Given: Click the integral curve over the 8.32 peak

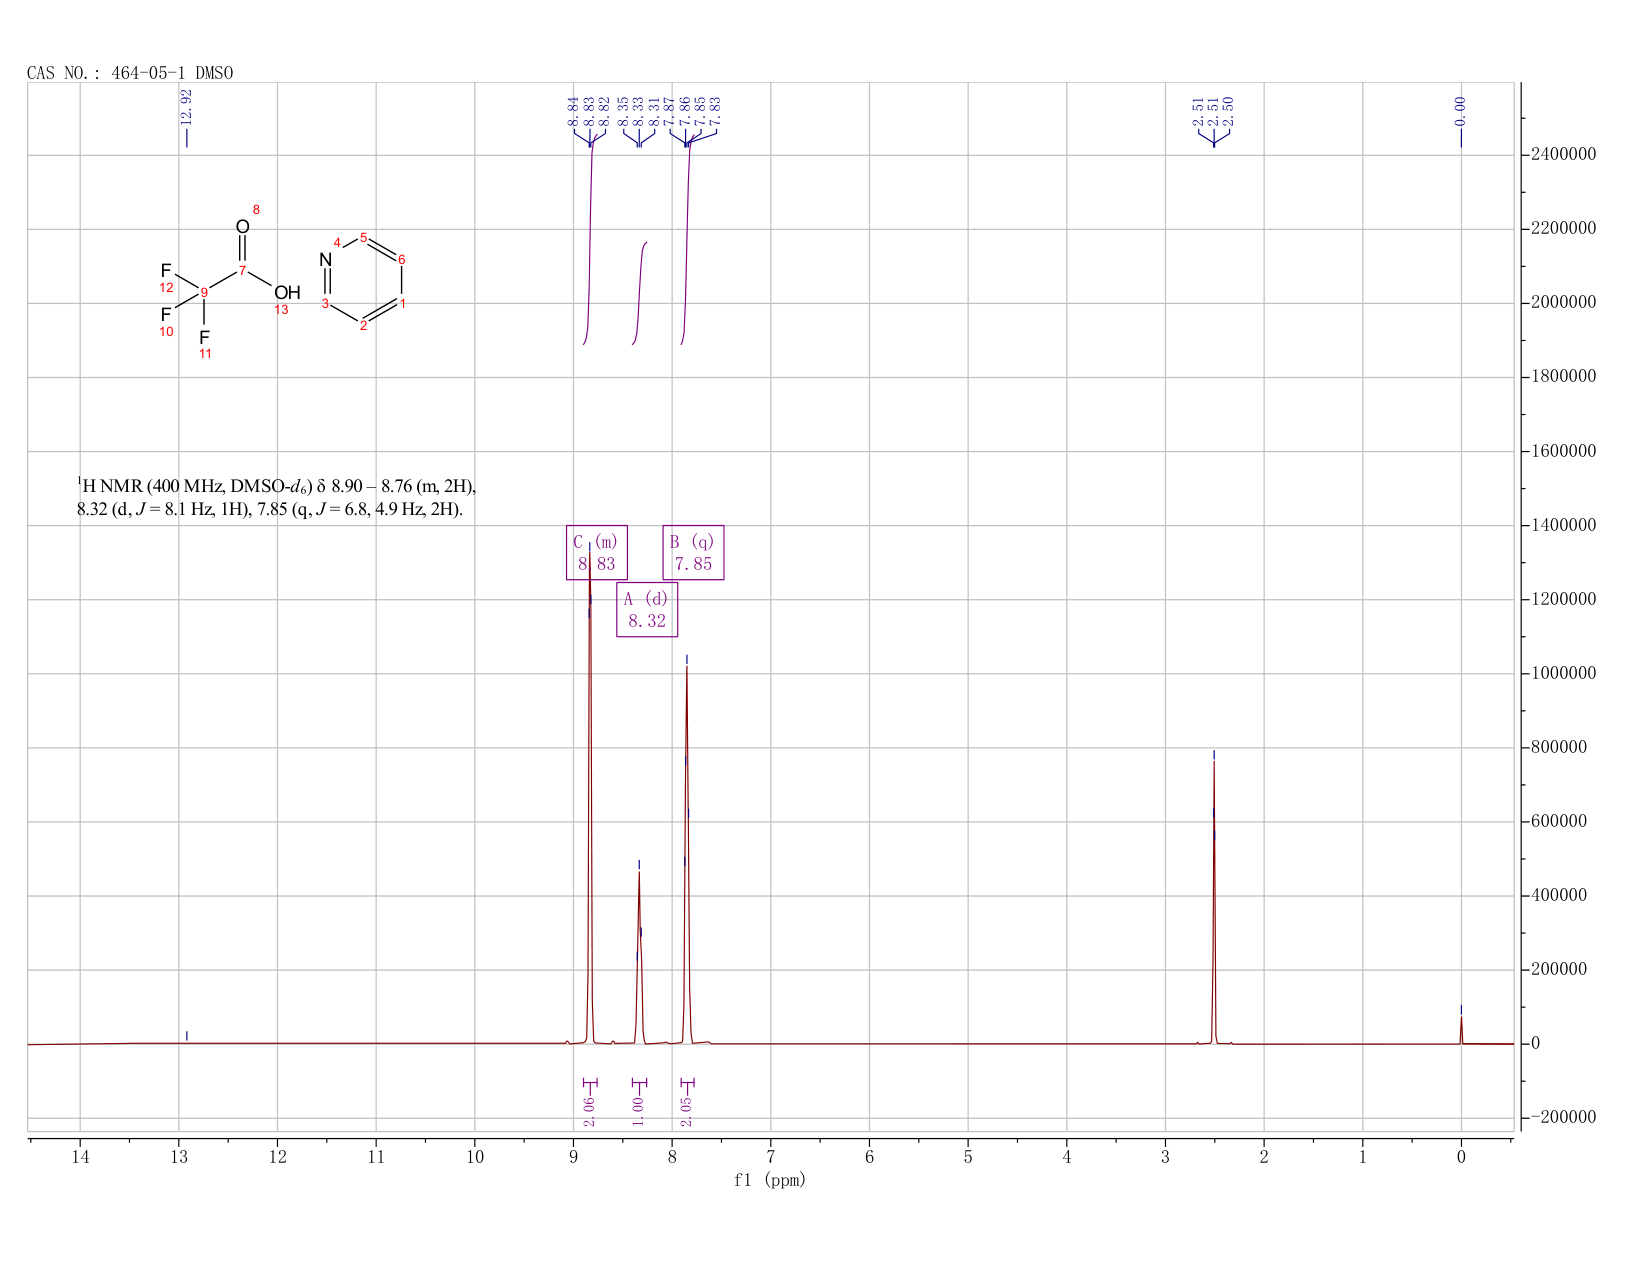Looking at the screenshot, I should (x=640, y=294).
